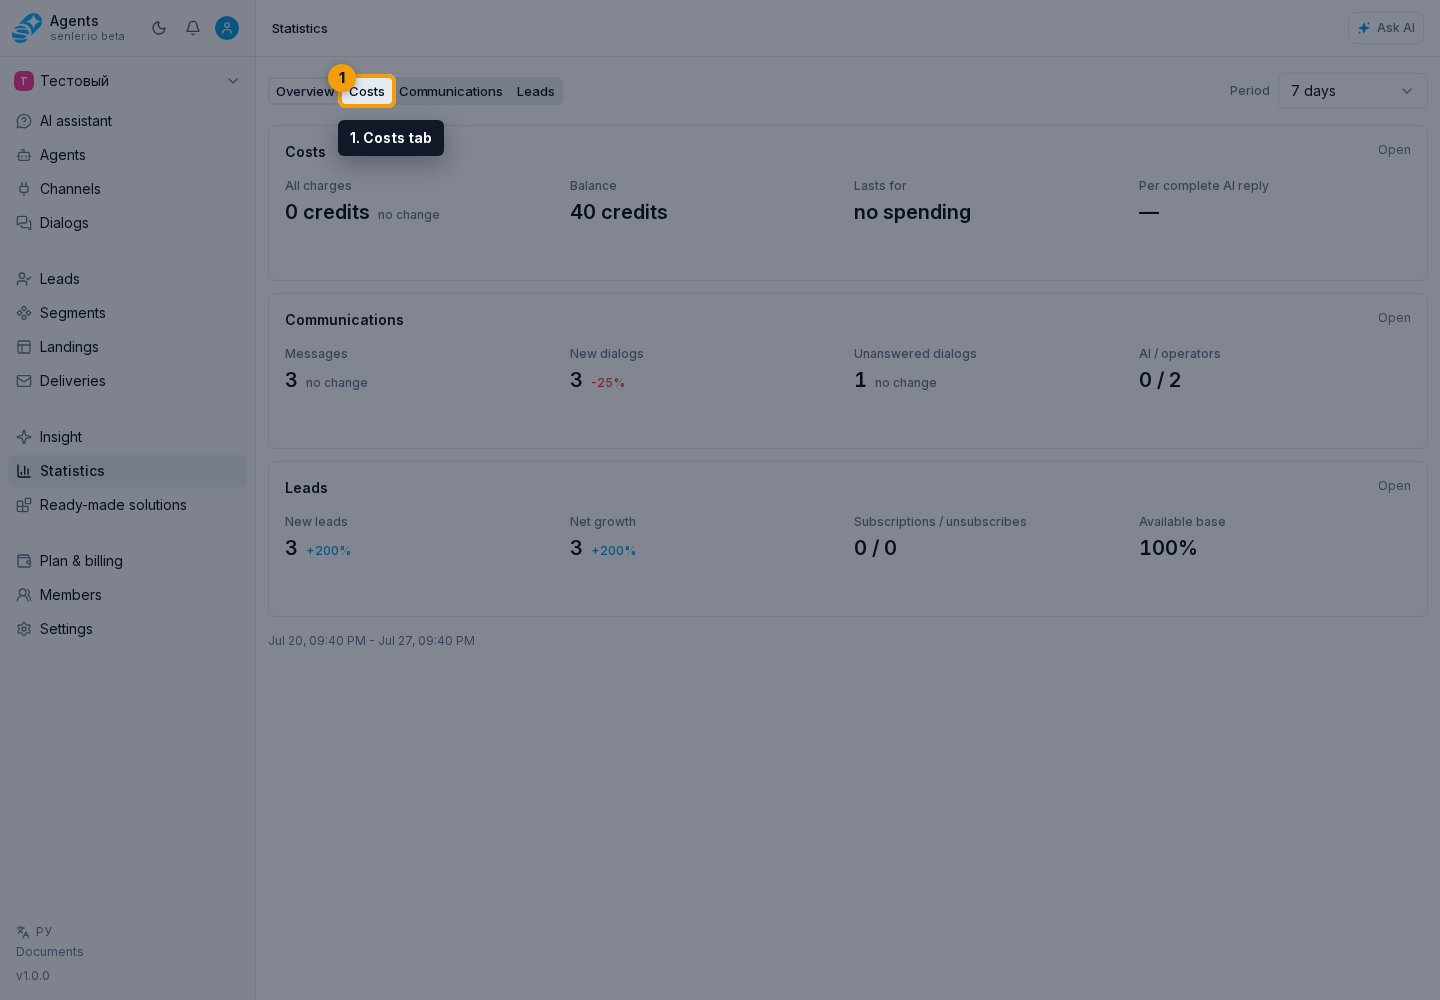1440x1000 pixels.
Task: Open AI assistant page
Action: click(127, 121)
